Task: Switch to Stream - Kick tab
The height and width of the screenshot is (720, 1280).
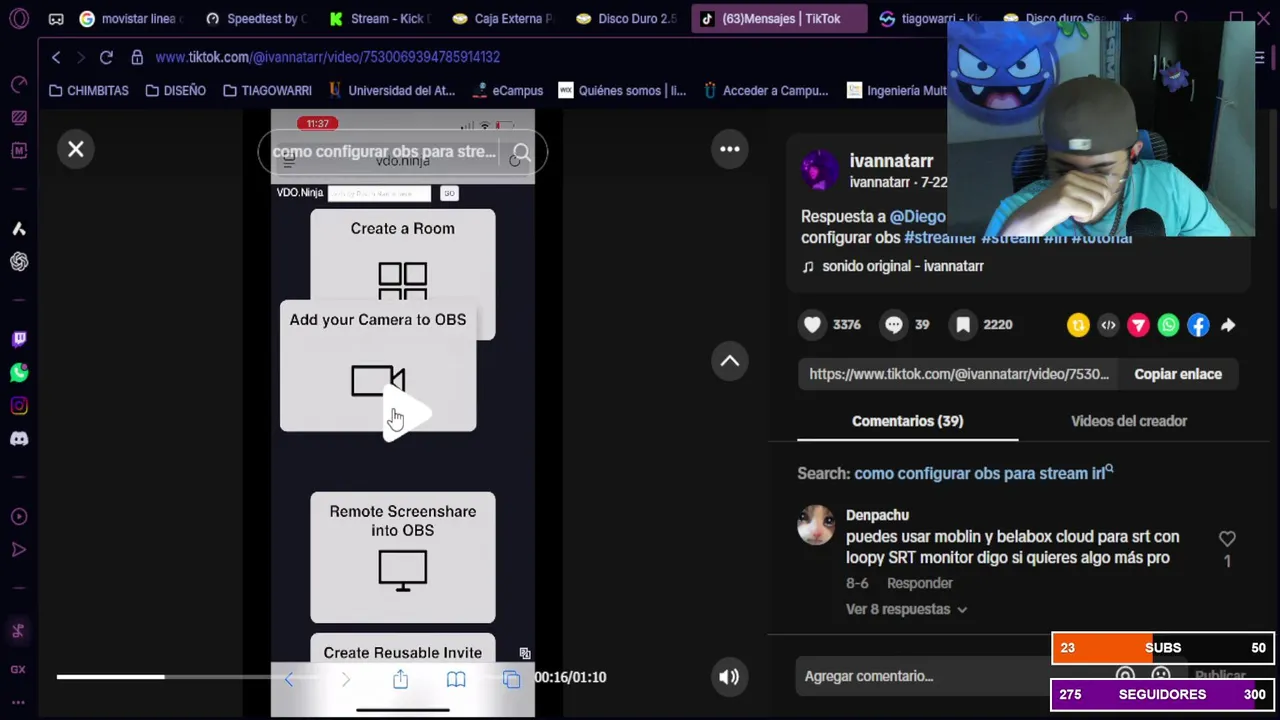Action: point(381,18)
